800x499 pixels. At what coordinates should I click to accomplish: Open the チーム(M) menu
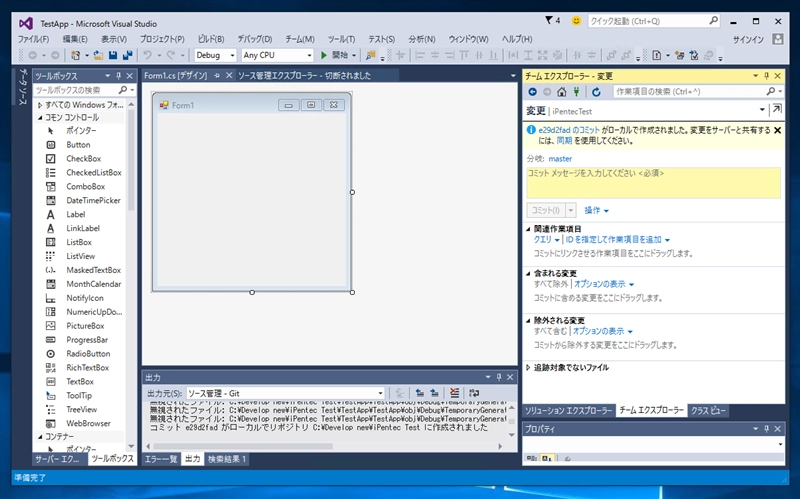[x=300, y=39]
